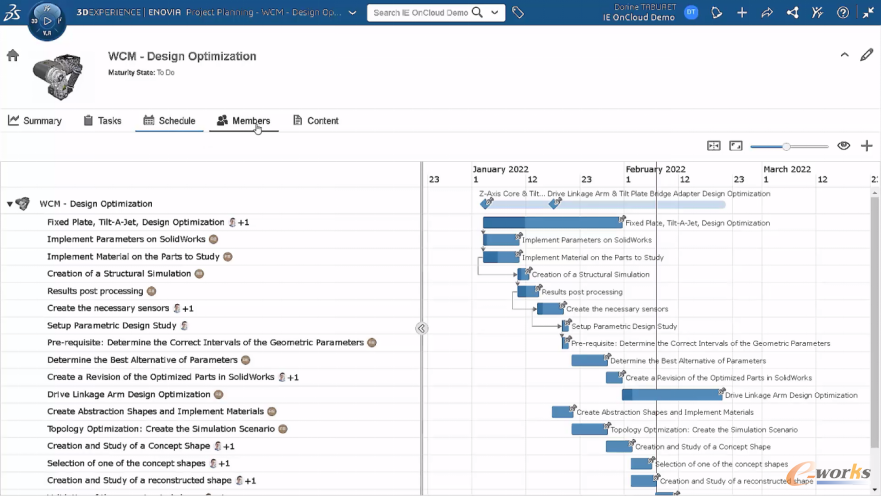Viewport: 881px width, 496px height.
Task: Open the tools icon in top bar
Action: coord(818,12)
